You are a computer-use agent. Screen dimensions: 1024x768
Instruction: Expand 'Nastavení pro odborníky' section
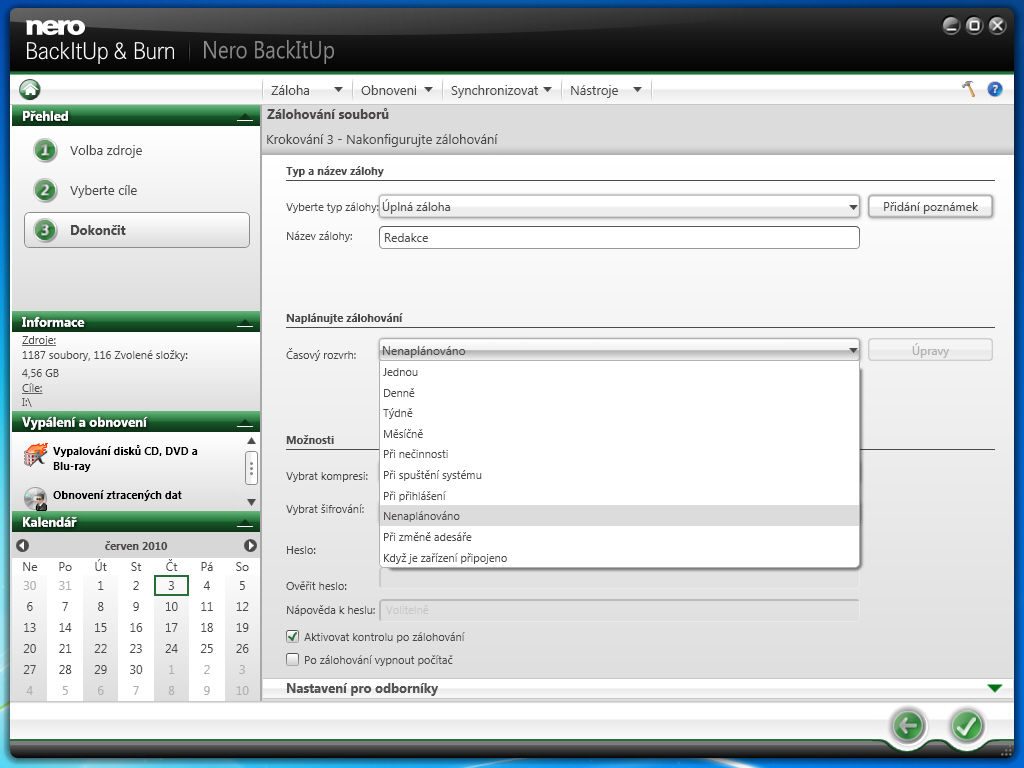993,688
